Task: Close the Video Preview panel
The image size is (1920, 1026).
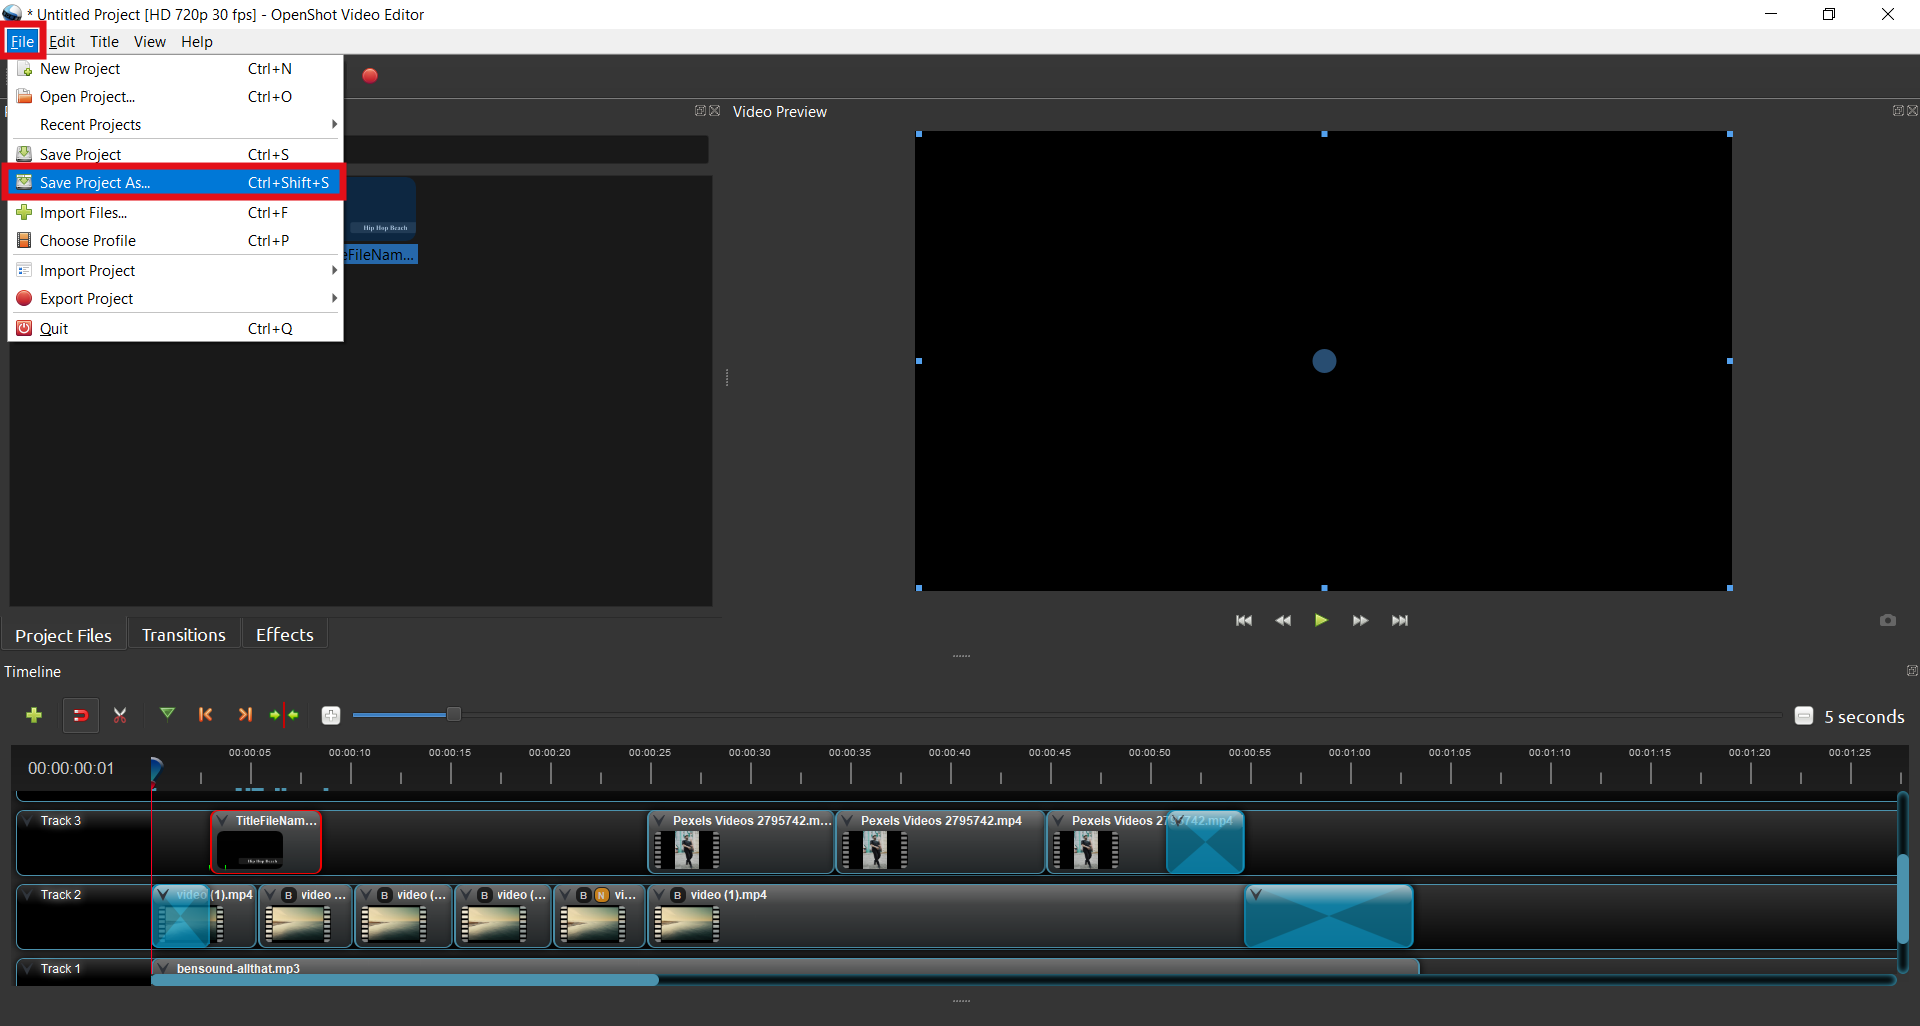Action: [x=1912, y=111]
